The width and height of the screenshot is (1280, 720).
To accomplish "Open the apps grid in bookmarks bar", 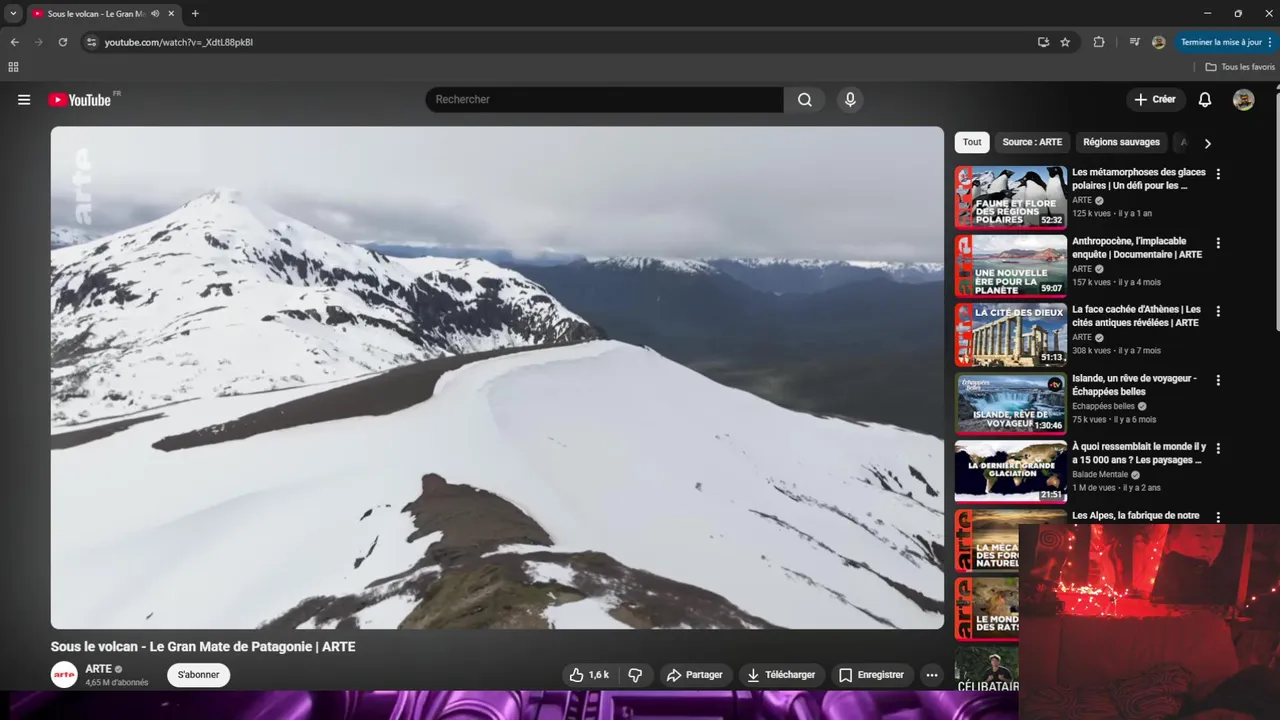I will tap(13, 67).
